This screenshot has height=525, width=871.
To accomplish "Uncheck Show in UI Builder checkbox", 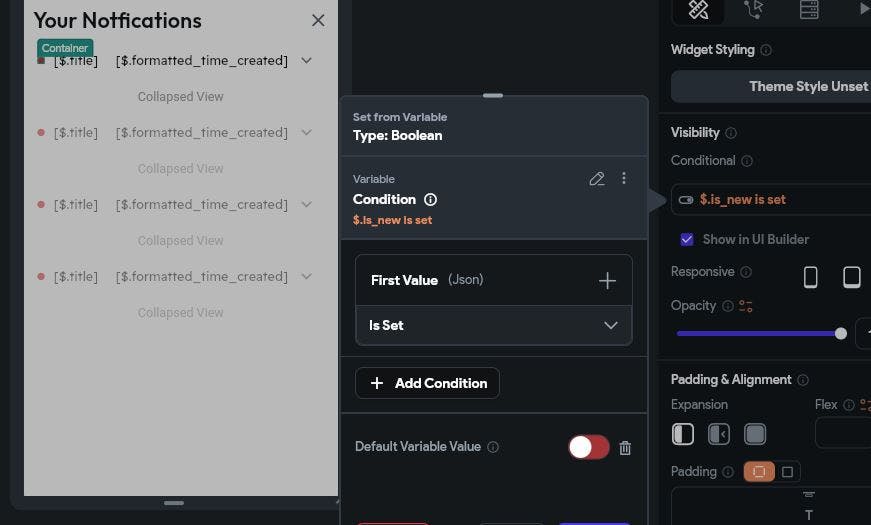I will point(687,239).
